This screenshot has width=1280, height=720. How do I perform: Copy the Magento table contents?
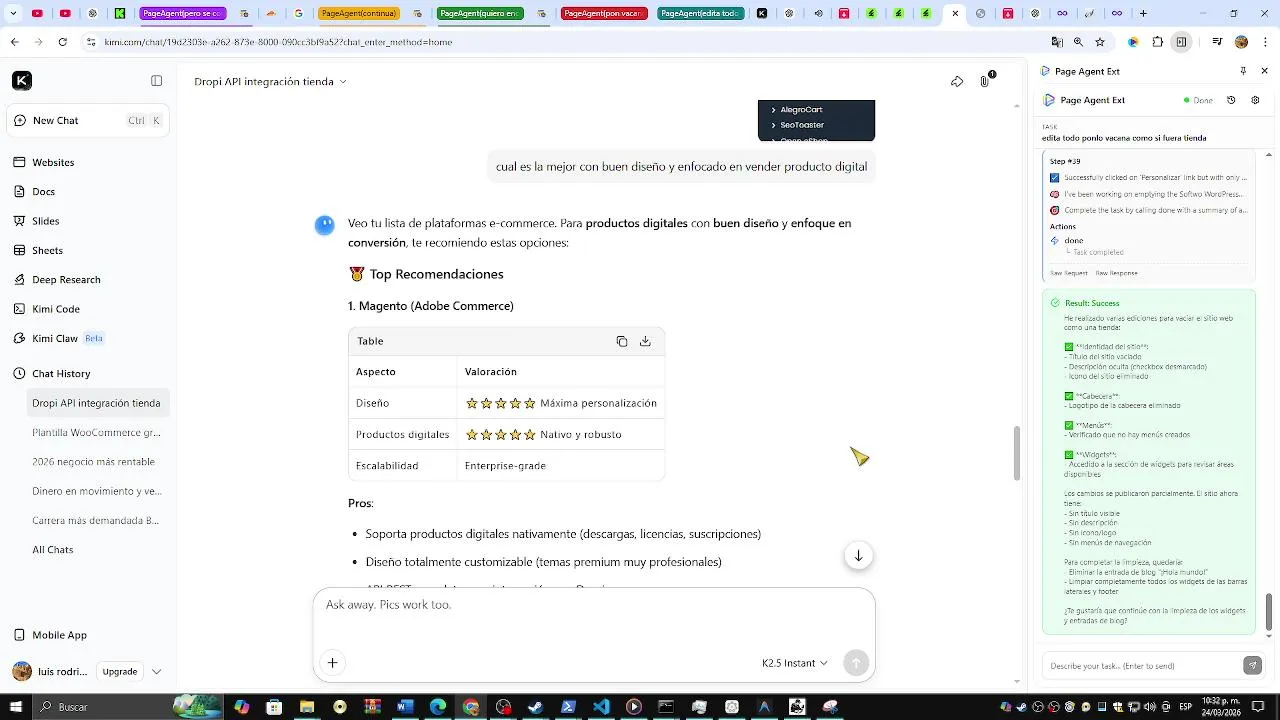coord(622,341)
